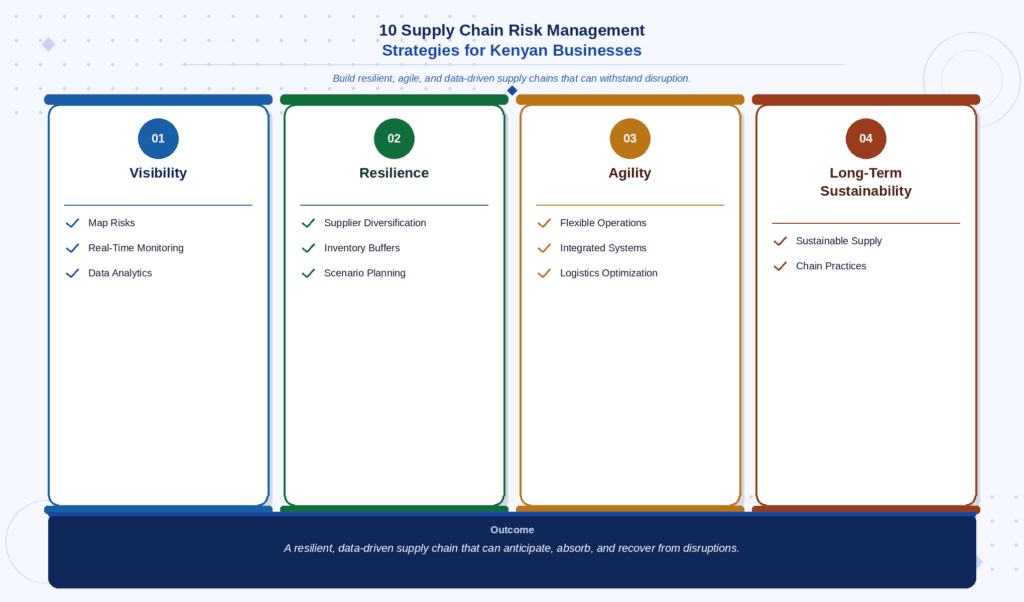
Task: Click the checkmark beside Inventory Buffers
Action: coord(308,248)
